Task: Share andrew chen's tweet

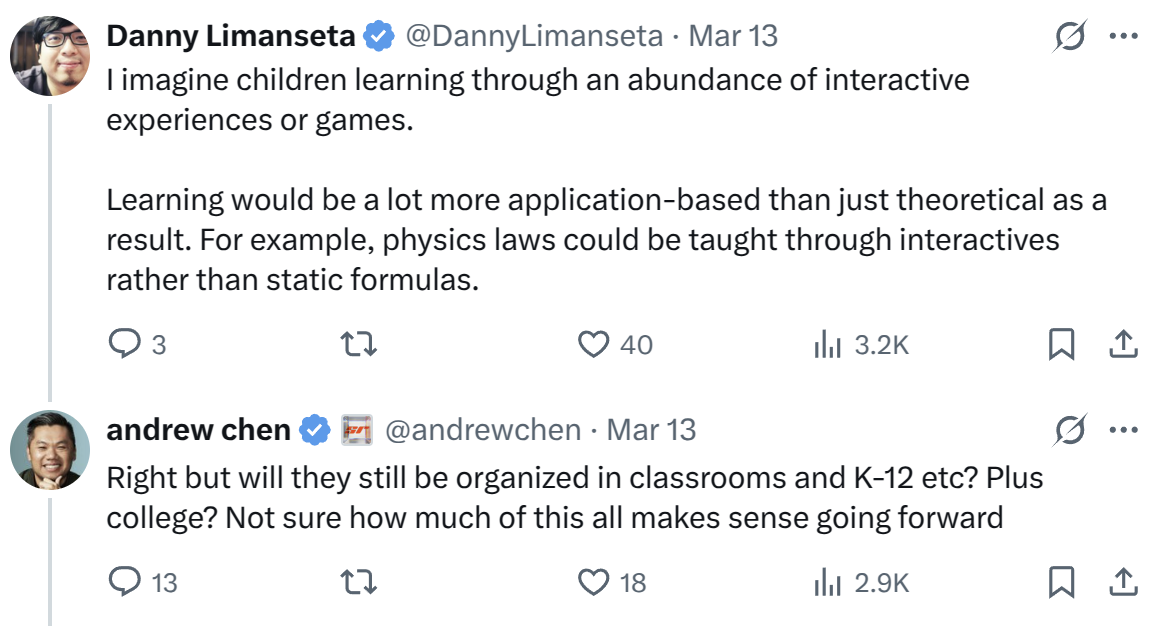Action: [x=1123, y=581]
